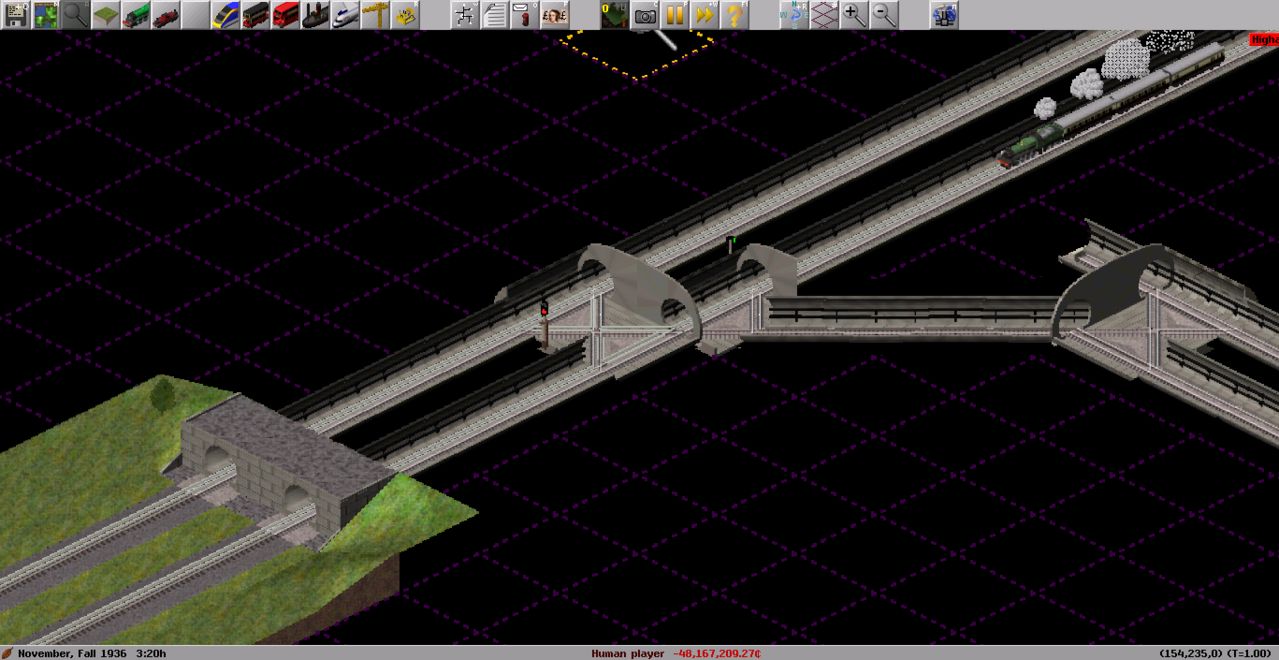The image size is (1279, 660).
Task: Open the green steam locomotive rail tools
Action: (x=135, y=15)
